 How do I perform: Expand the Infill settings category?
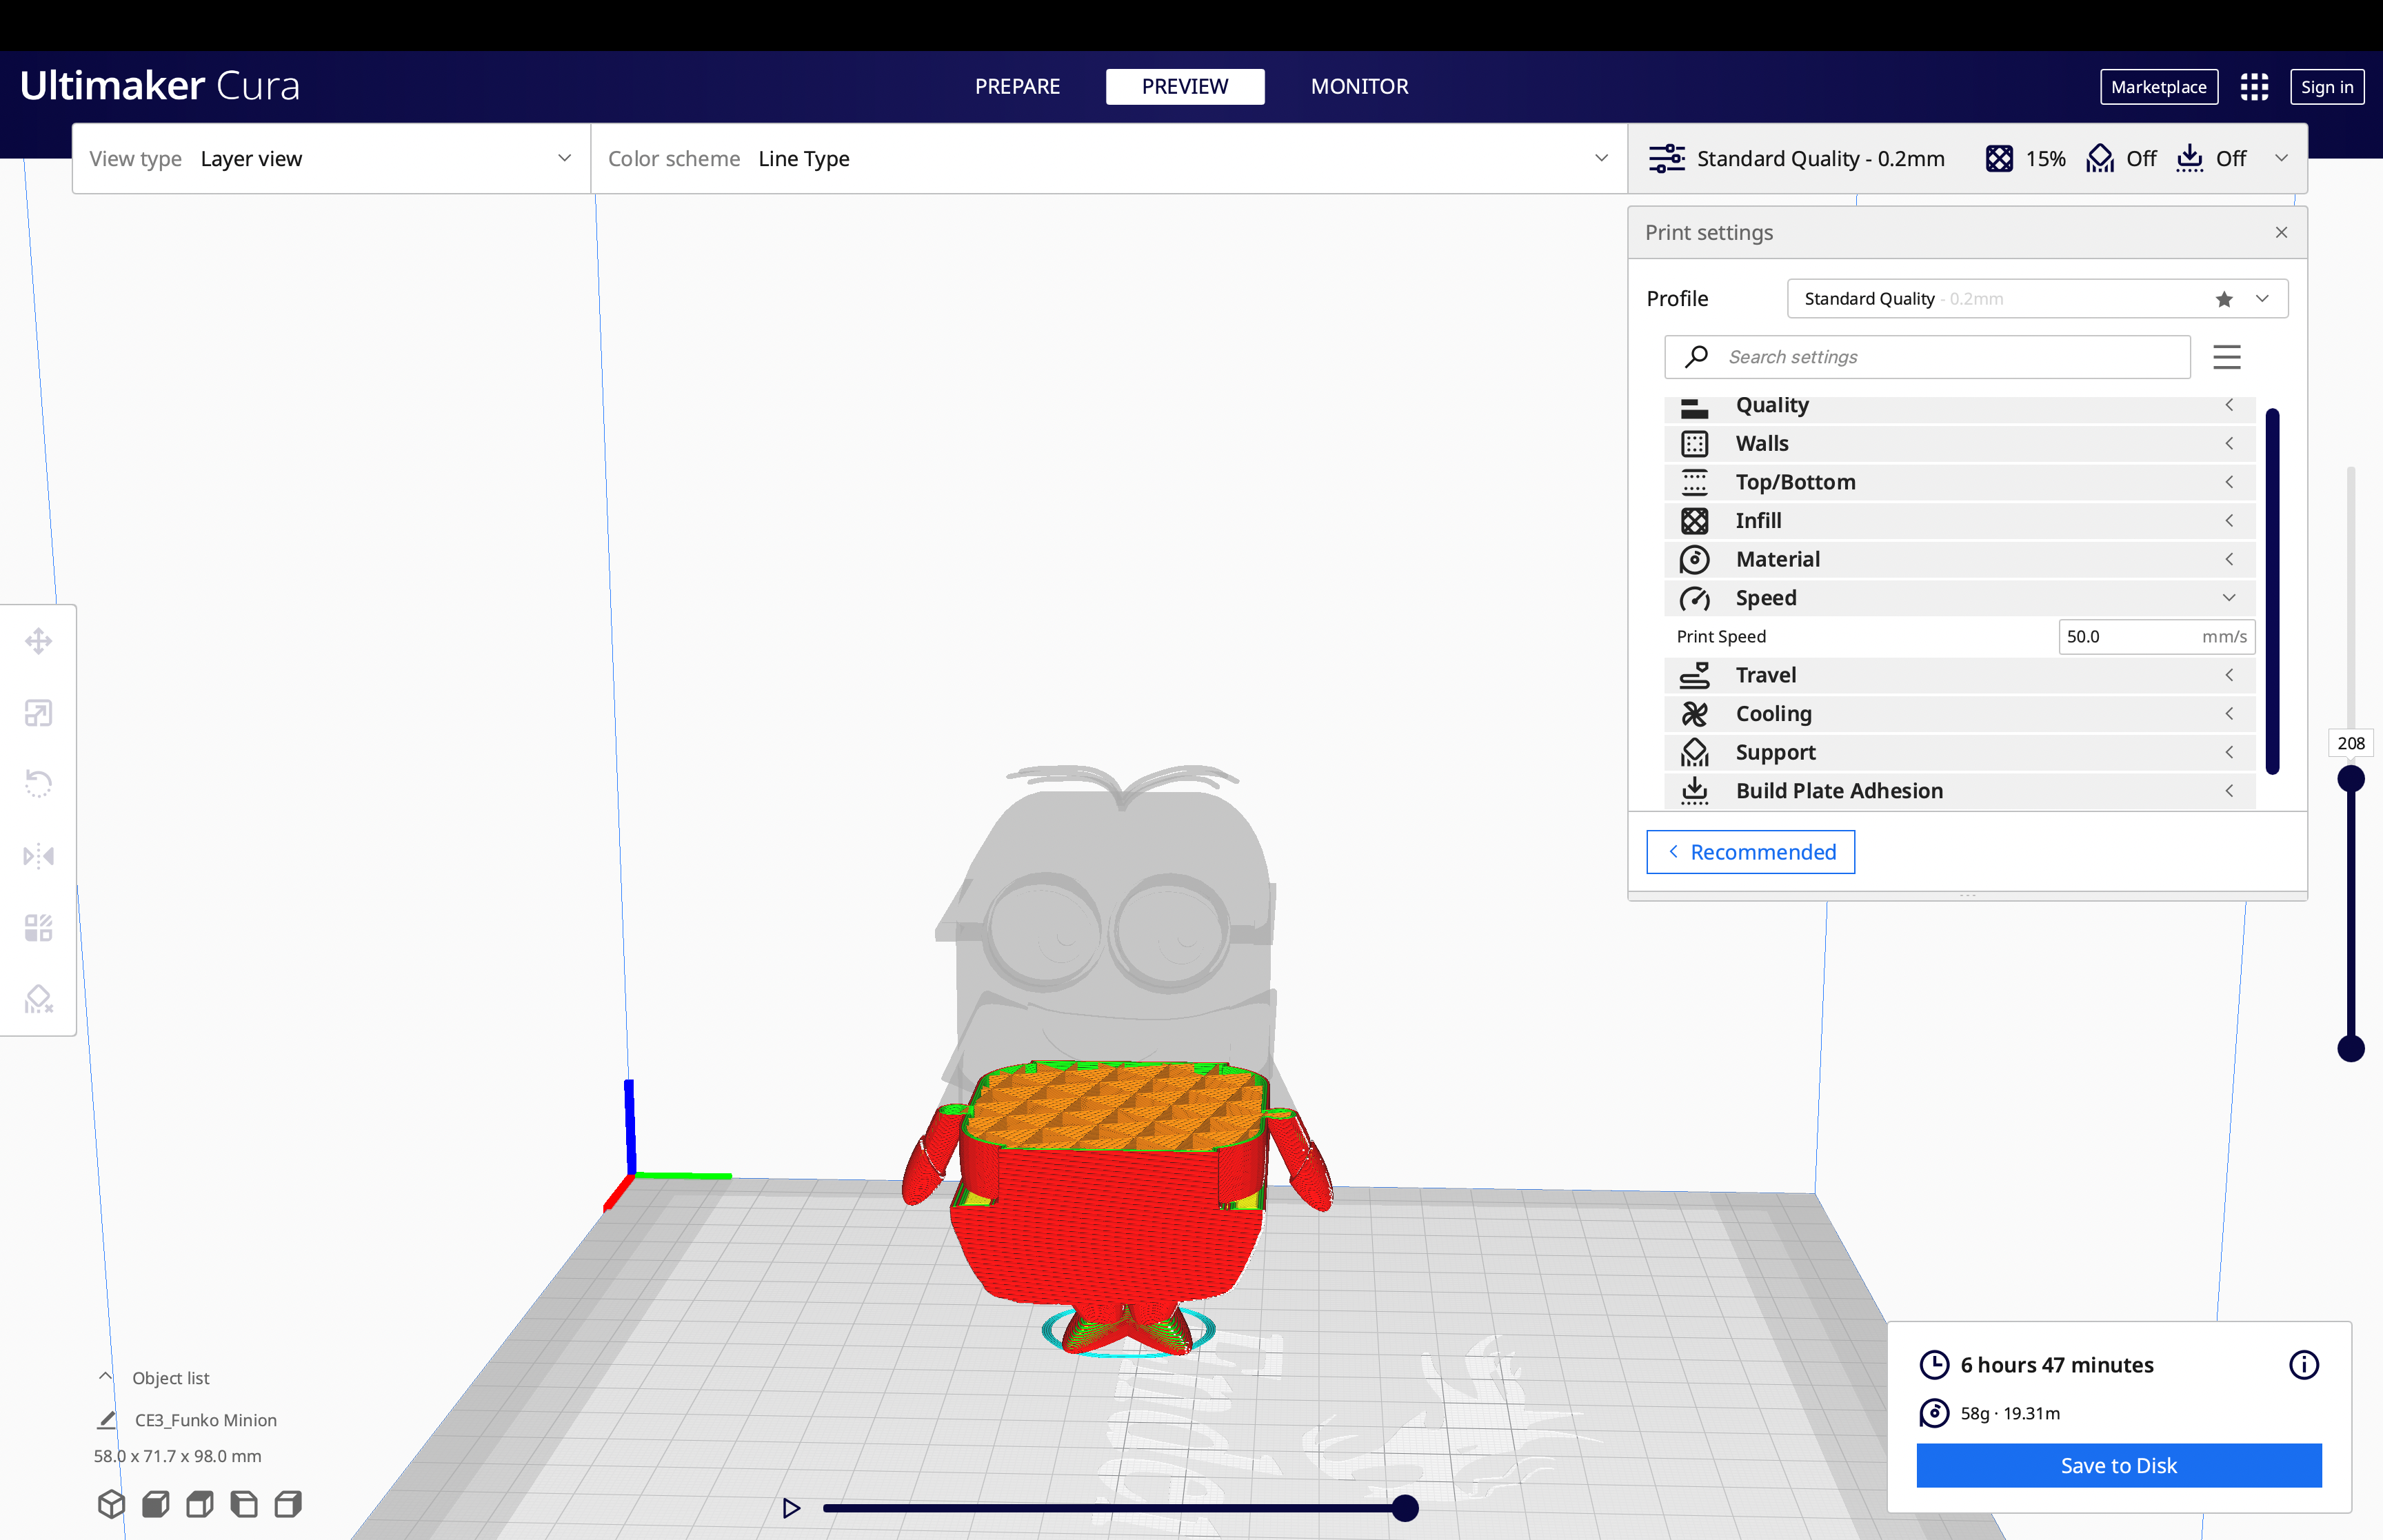tap(1959, 521)
